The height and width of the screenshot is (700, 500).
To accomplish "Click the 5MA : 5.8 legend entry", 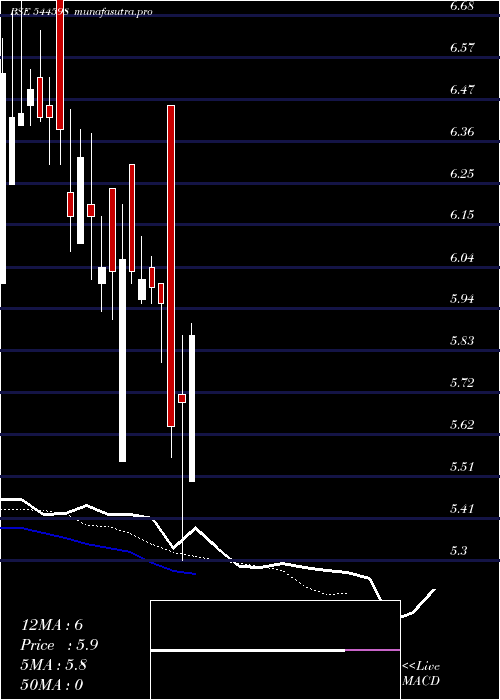I will coord(54,665).
